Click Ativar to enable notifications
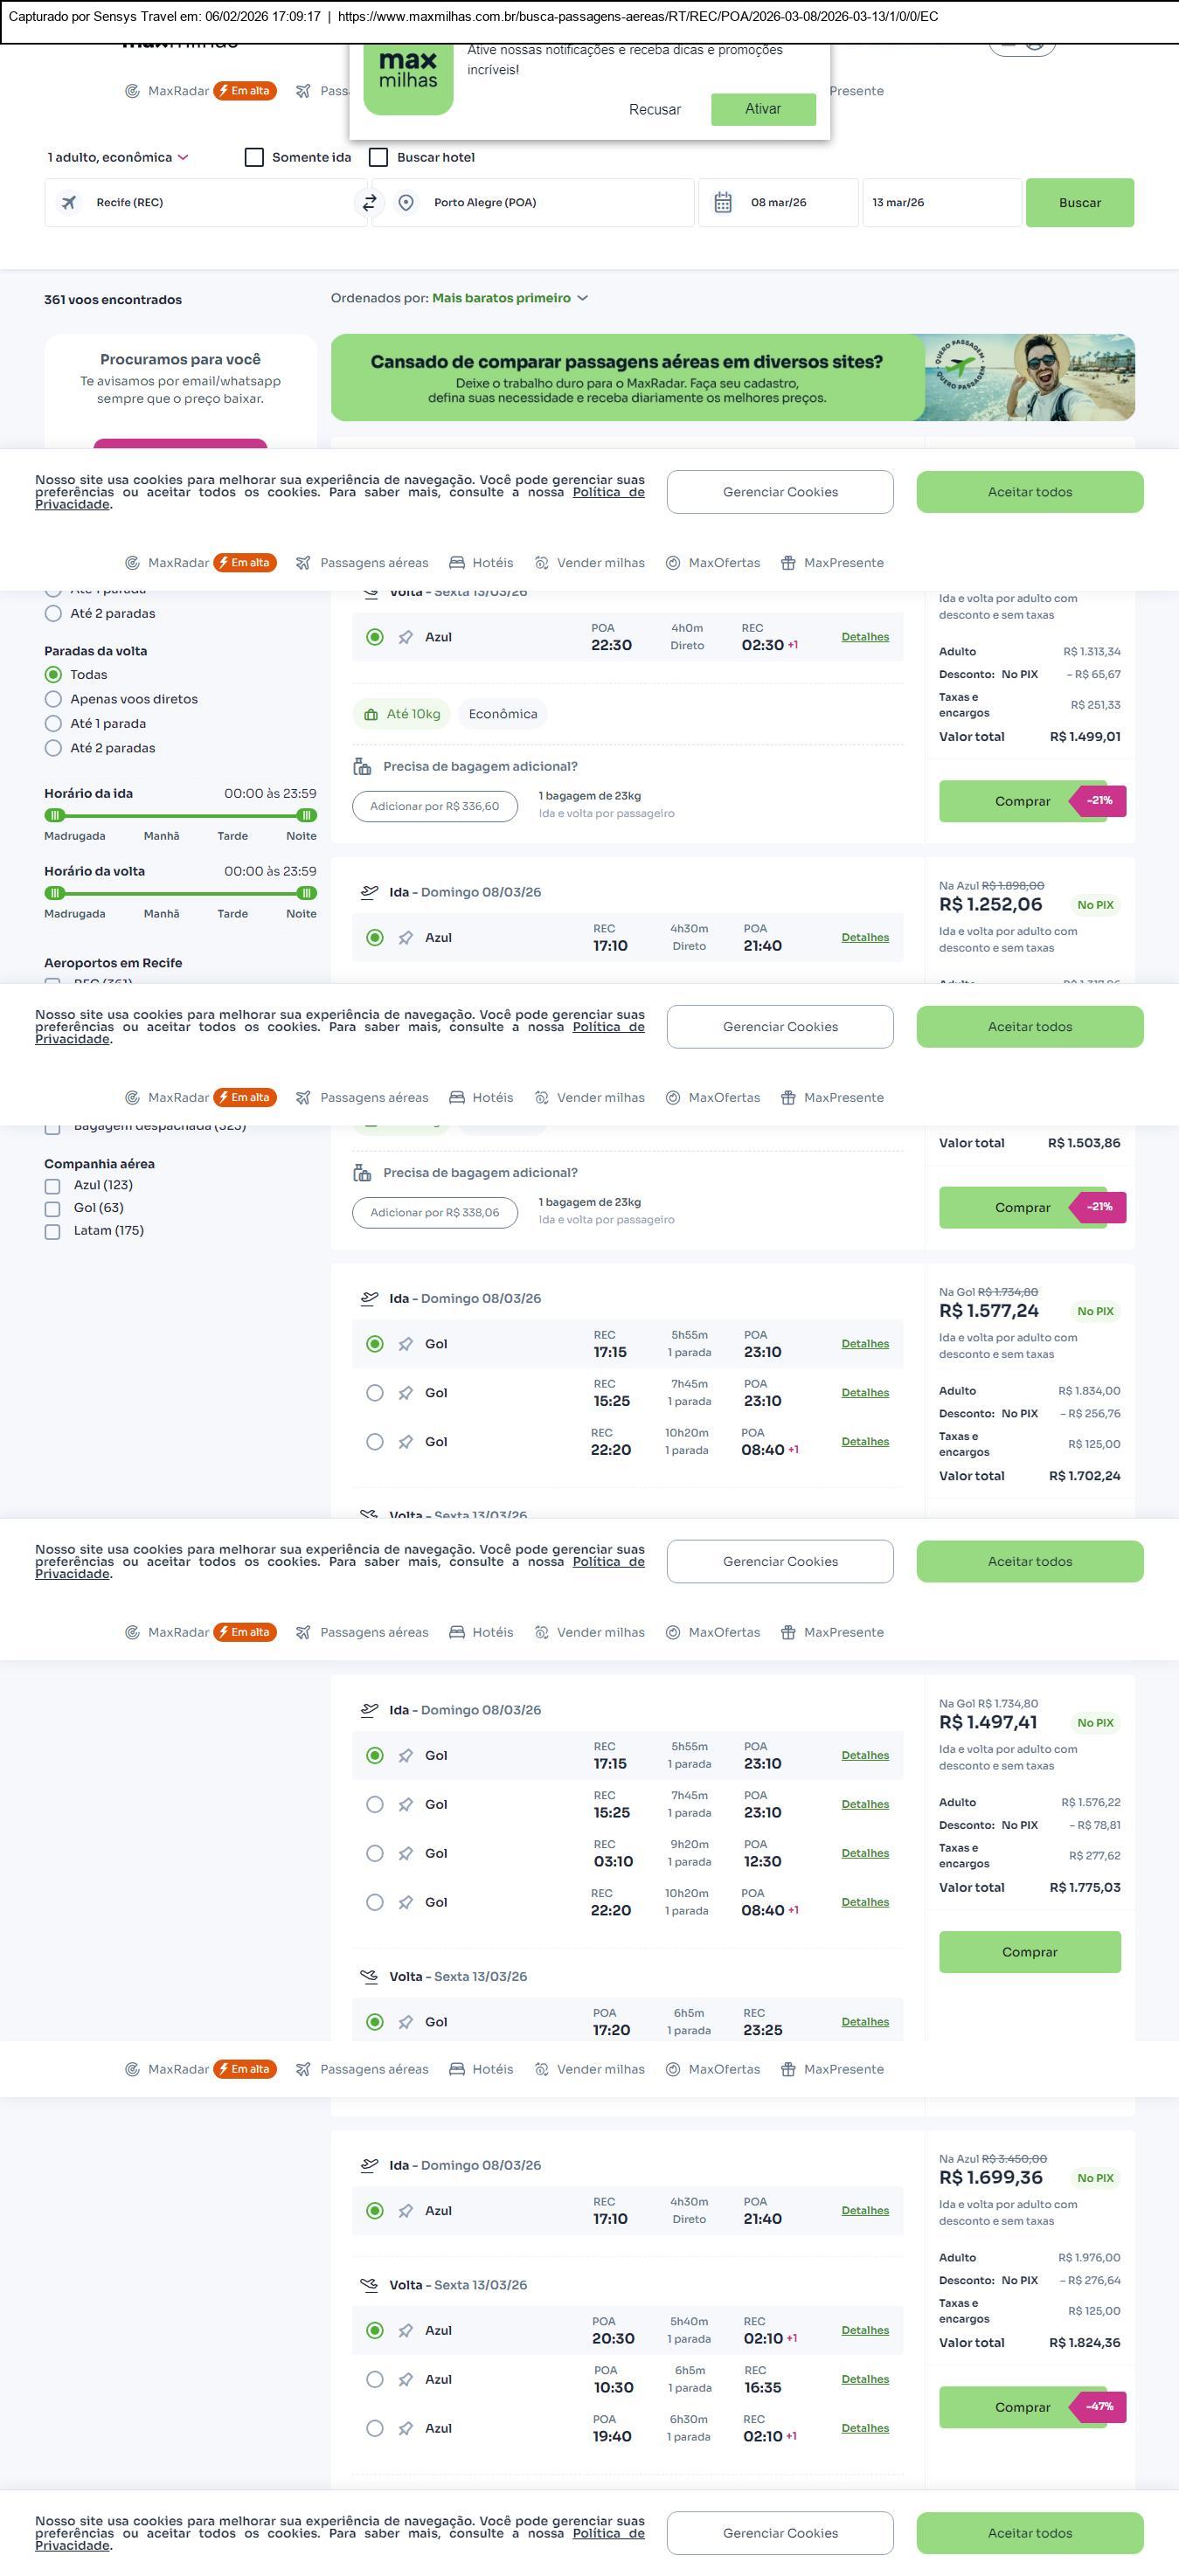This screenshot has height=2576, width=1179. click(x=763, y=109)
